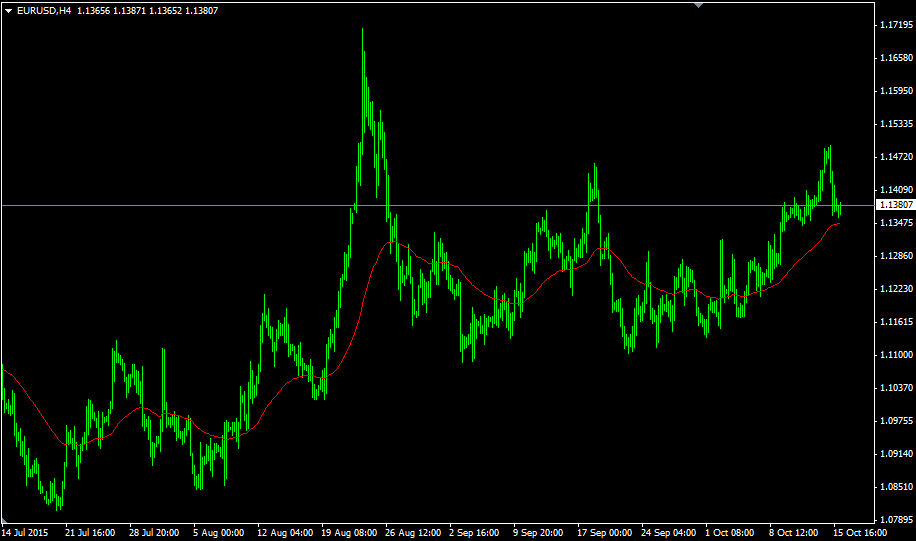The image size is (916, 541).
Task: Click the 5 Aug 00:00 time label
Action: point(218,533)
